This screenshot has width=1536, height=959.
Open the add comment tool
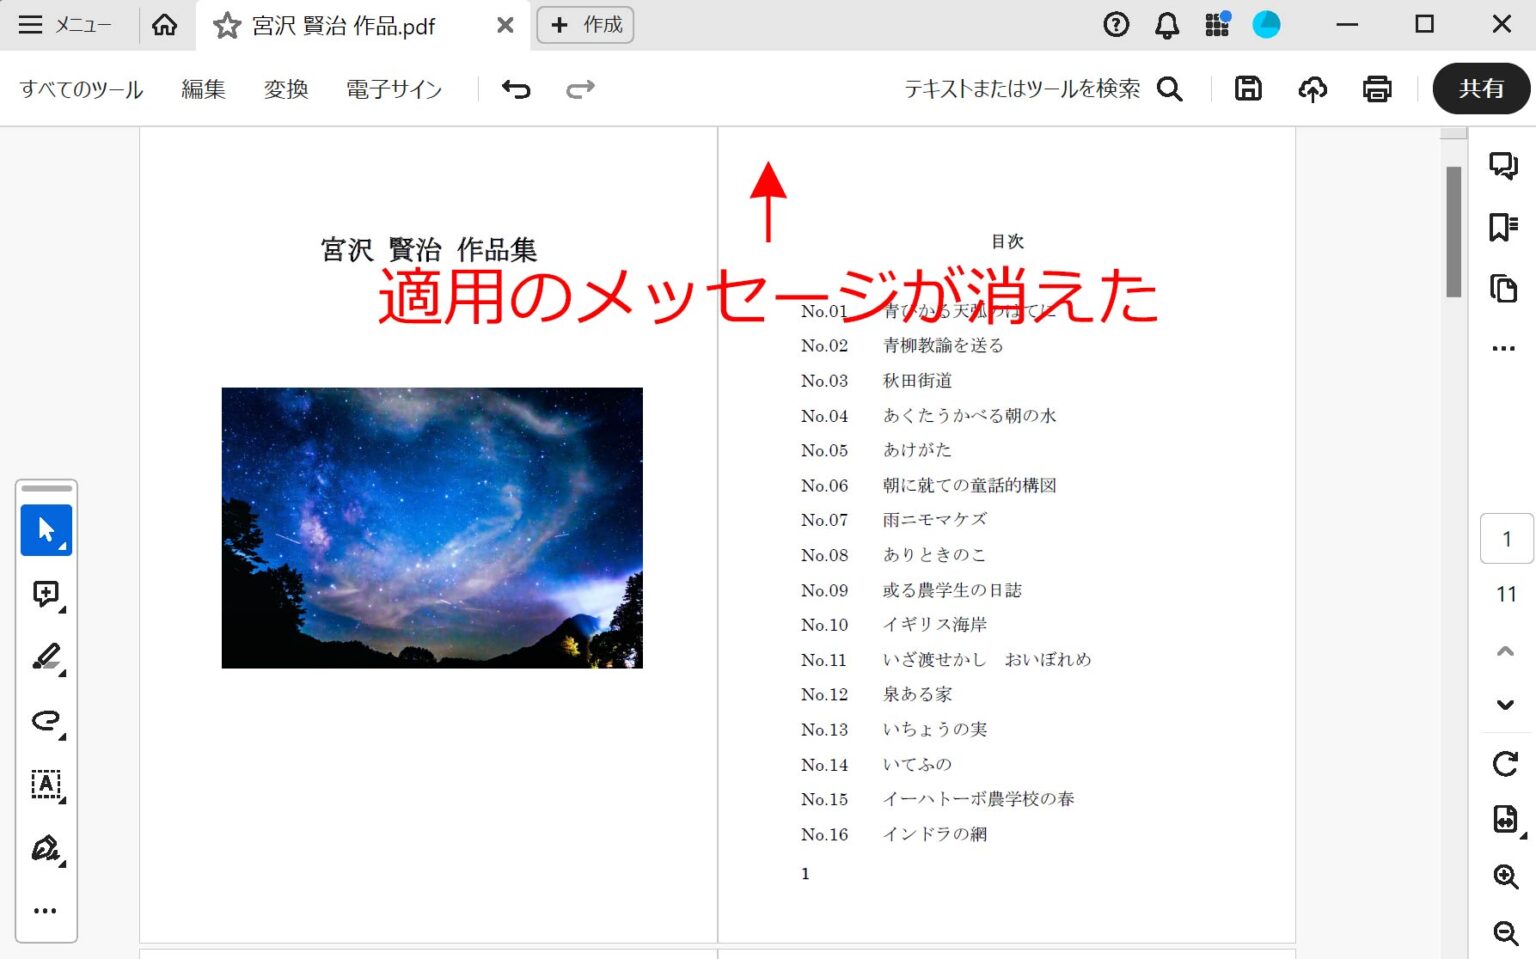click(x=46, y=594)
